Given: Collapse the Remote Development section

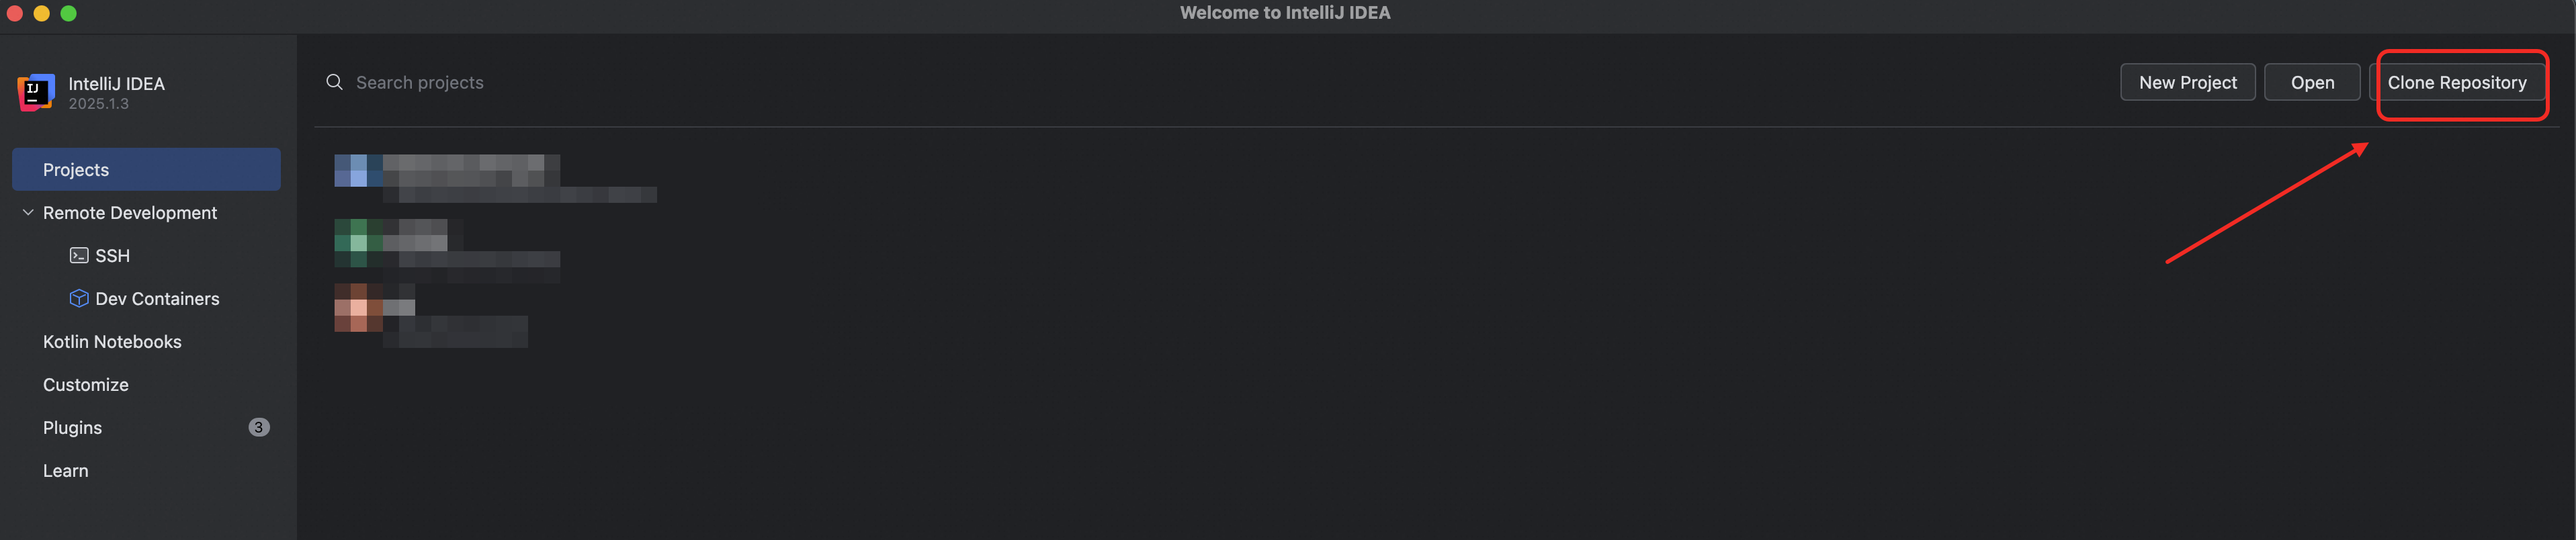Looking at the screenshot, I should coord(28,212).
